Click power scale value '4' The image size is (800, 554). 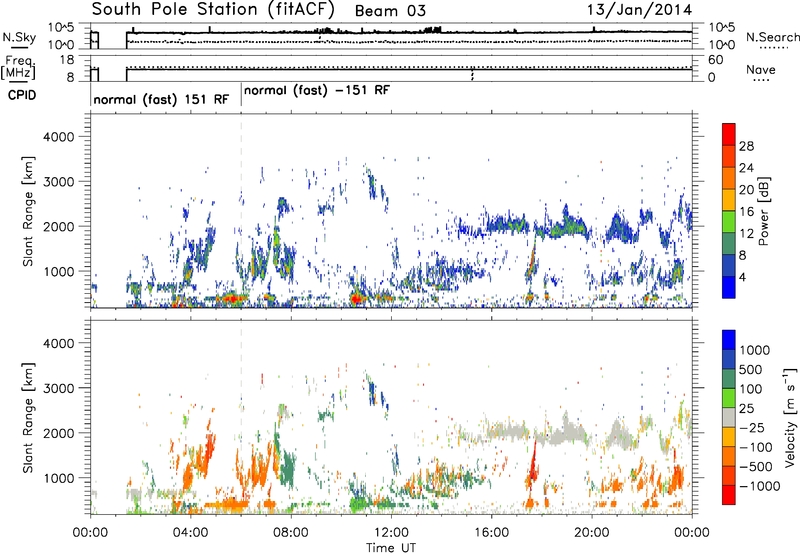(x=743, y=278)
